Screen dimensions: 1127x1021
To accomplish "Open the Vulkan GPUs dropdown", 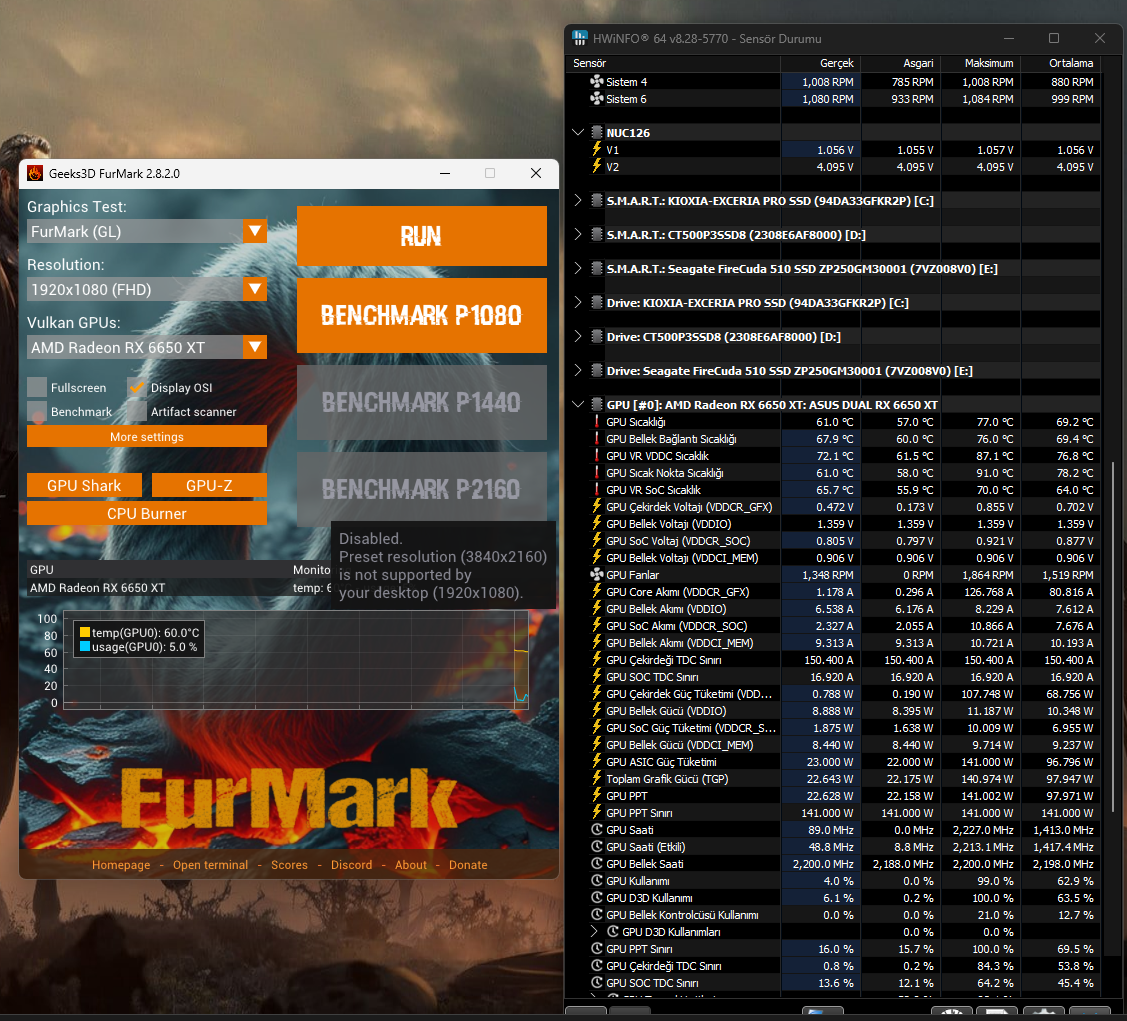I will coord(147,347).
